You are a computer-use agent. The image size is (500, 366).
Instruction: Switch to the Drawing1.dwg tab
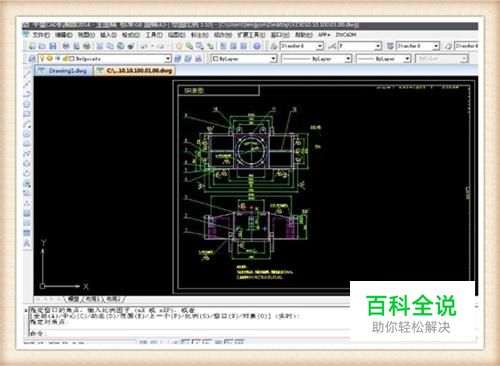(63, 70)
